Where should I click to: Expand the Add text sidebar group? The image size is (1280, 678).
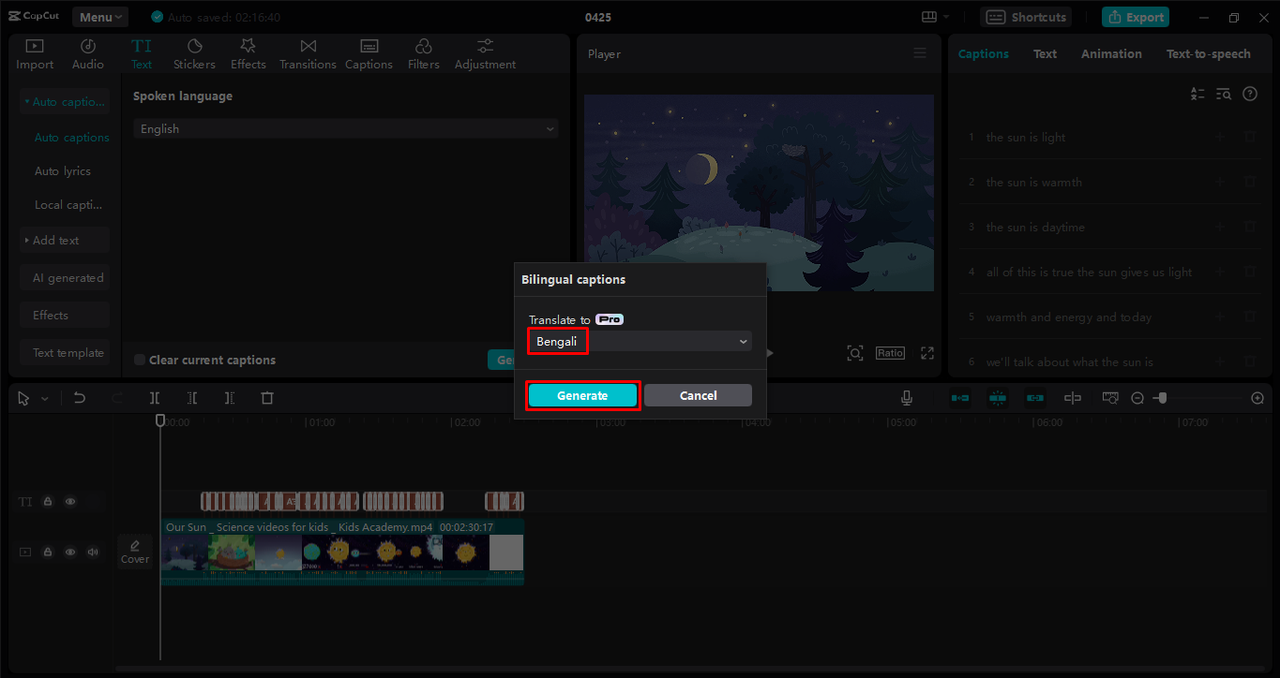tap(65, 240)
